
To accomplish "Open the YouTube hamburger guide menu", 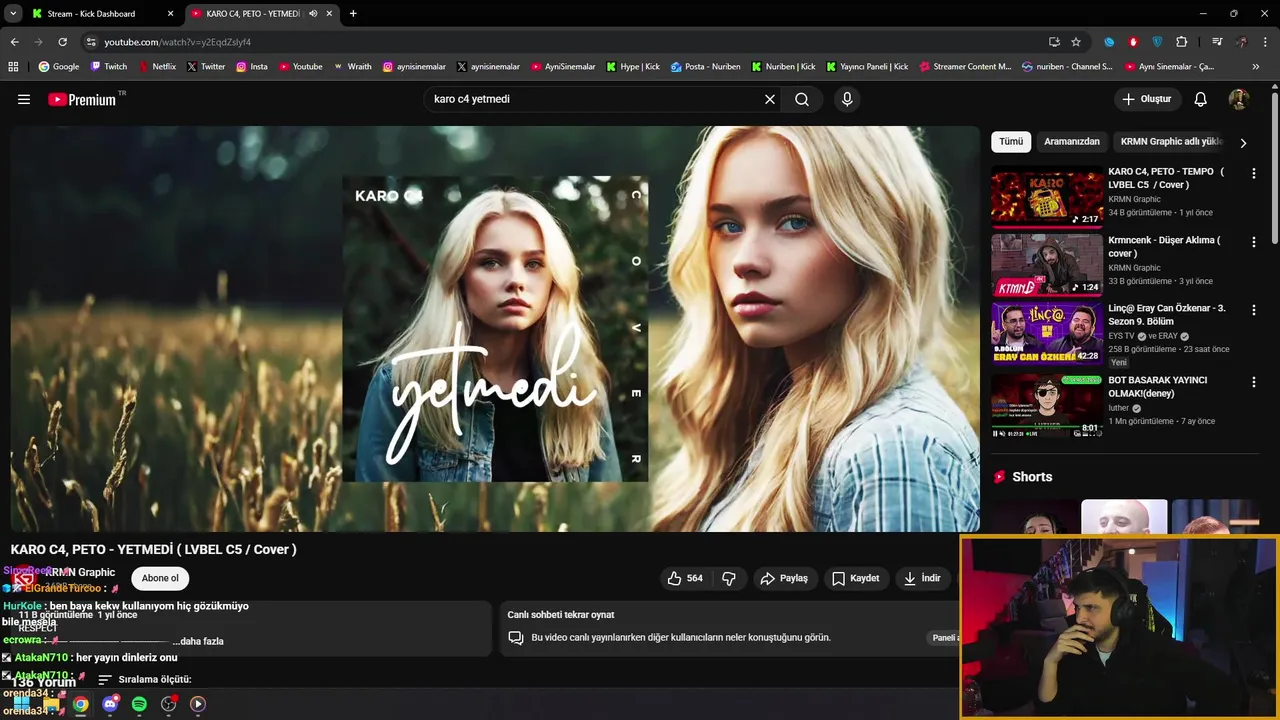I will [24, 99].
